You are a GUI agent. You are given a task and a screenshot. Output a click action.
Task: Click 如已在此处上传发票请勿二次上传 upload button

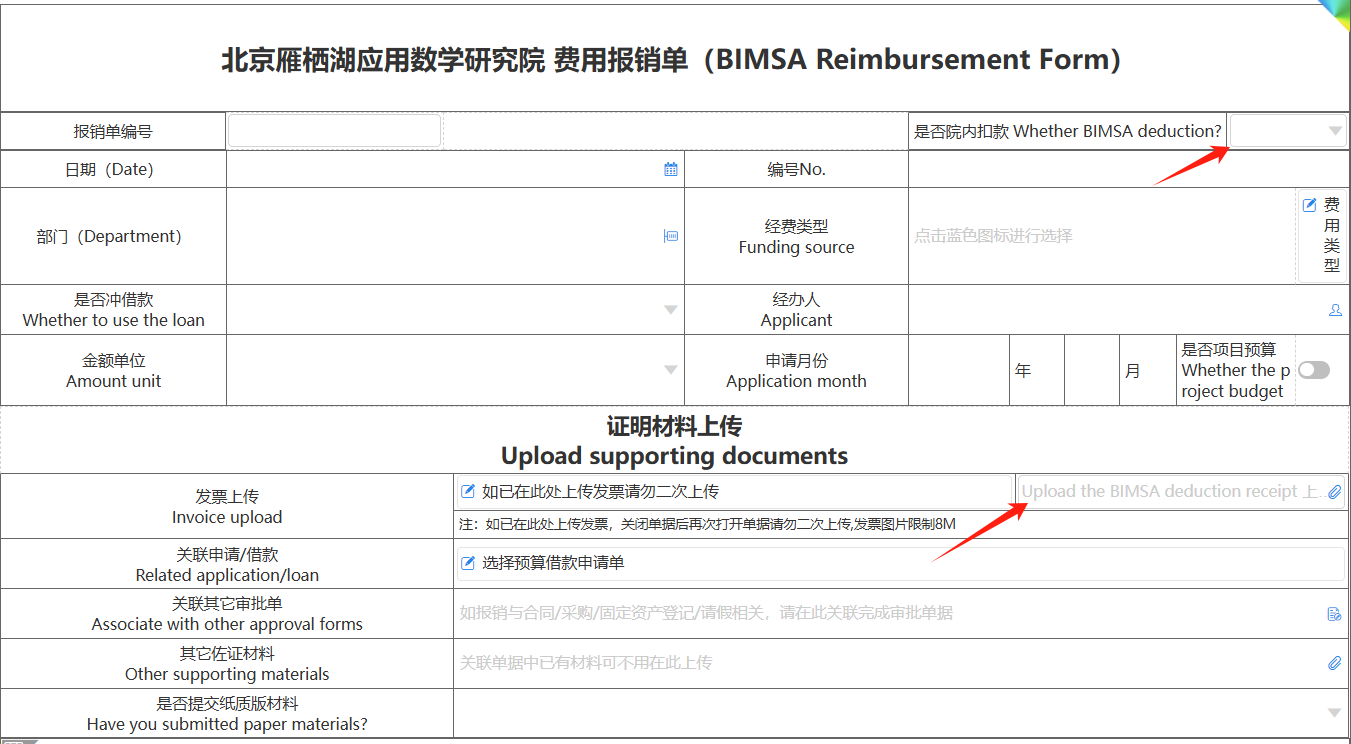pyautogui.click(x=600, y=491)
